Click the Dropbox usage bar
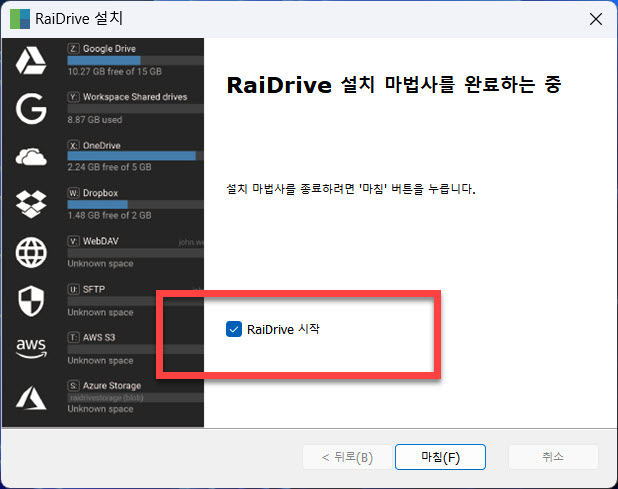Image resolution: width=618 pixels, height=489 pixels. click(136, 204)
